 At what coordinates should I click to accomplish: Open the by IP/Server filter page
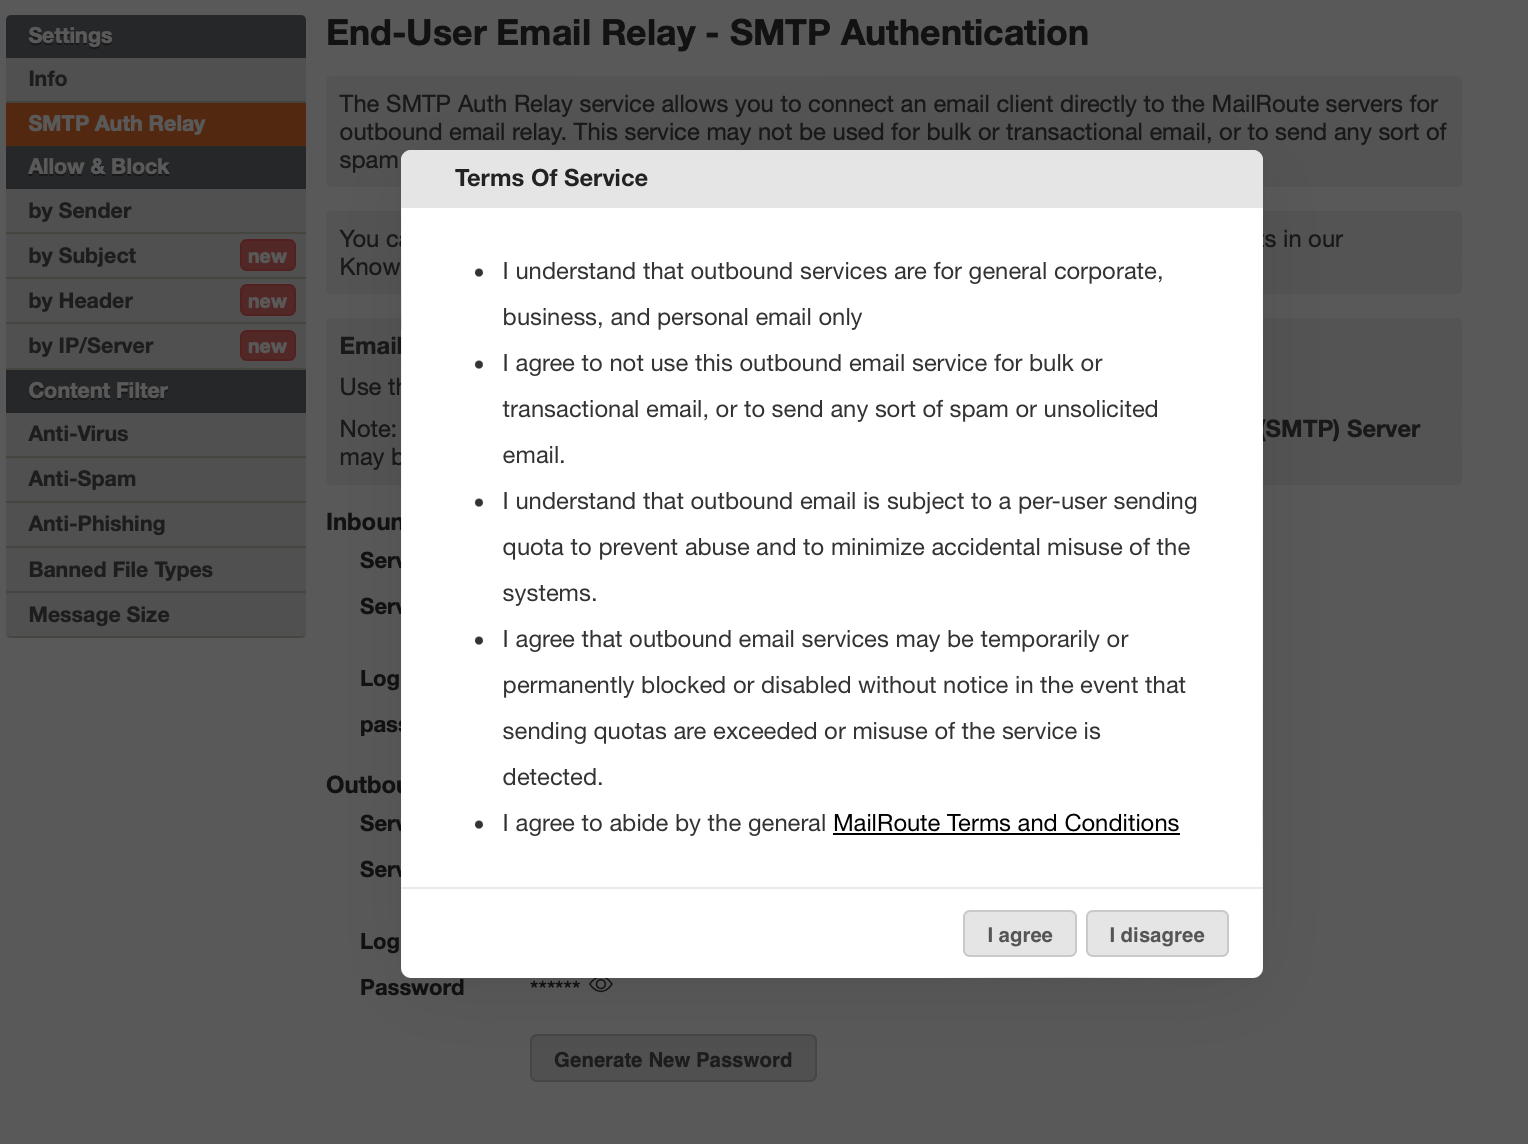(156, 346)
